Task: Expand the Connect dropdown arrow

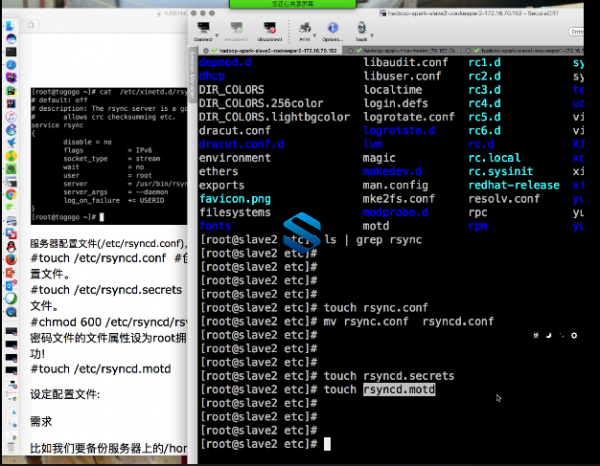Action: (x=217, y=35)
